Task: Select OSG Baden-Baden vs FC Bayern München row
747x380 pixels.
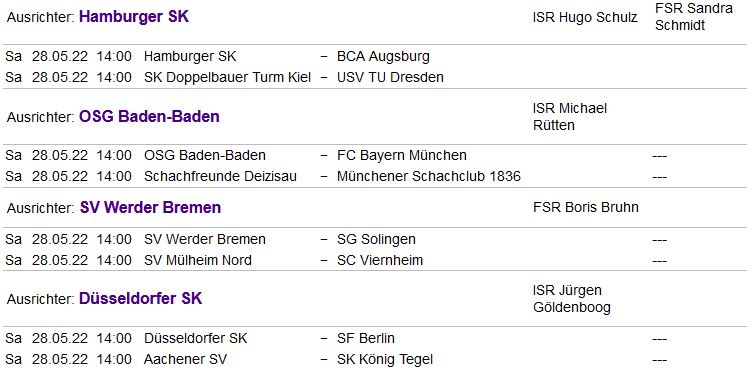Action: pos(374,155)
